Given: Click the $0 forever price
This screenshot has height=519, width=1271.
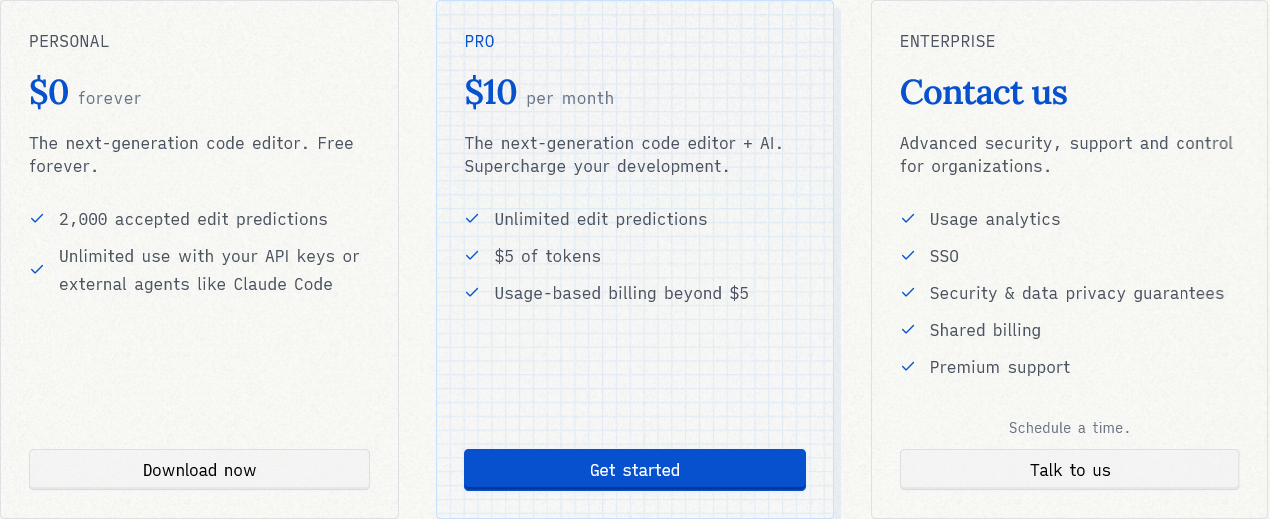Looking at the screenshot, I should click(x=85, y=94).
